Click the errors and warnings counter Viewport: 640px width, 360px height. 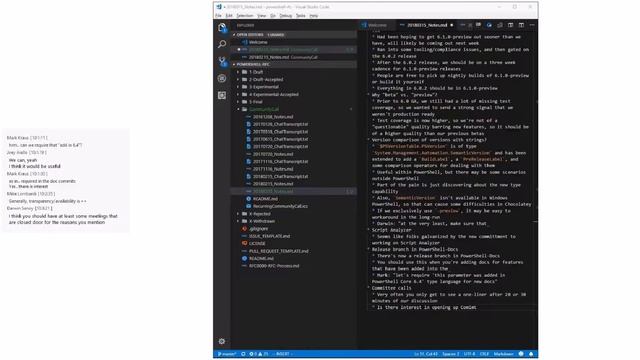pyautogui.click(x=259, y=354)
